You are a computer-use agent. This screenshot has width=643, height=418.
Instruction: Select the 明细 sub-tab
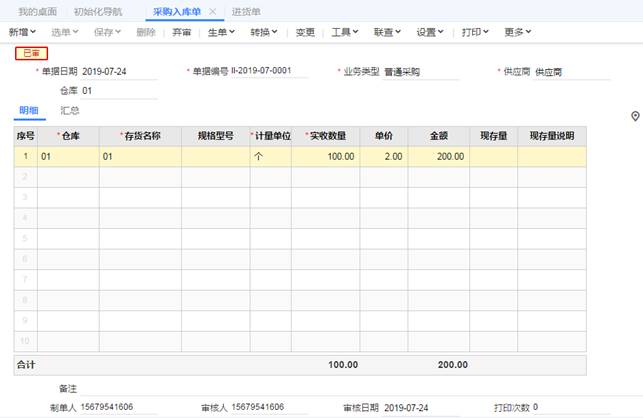click(x=30, y=110)
